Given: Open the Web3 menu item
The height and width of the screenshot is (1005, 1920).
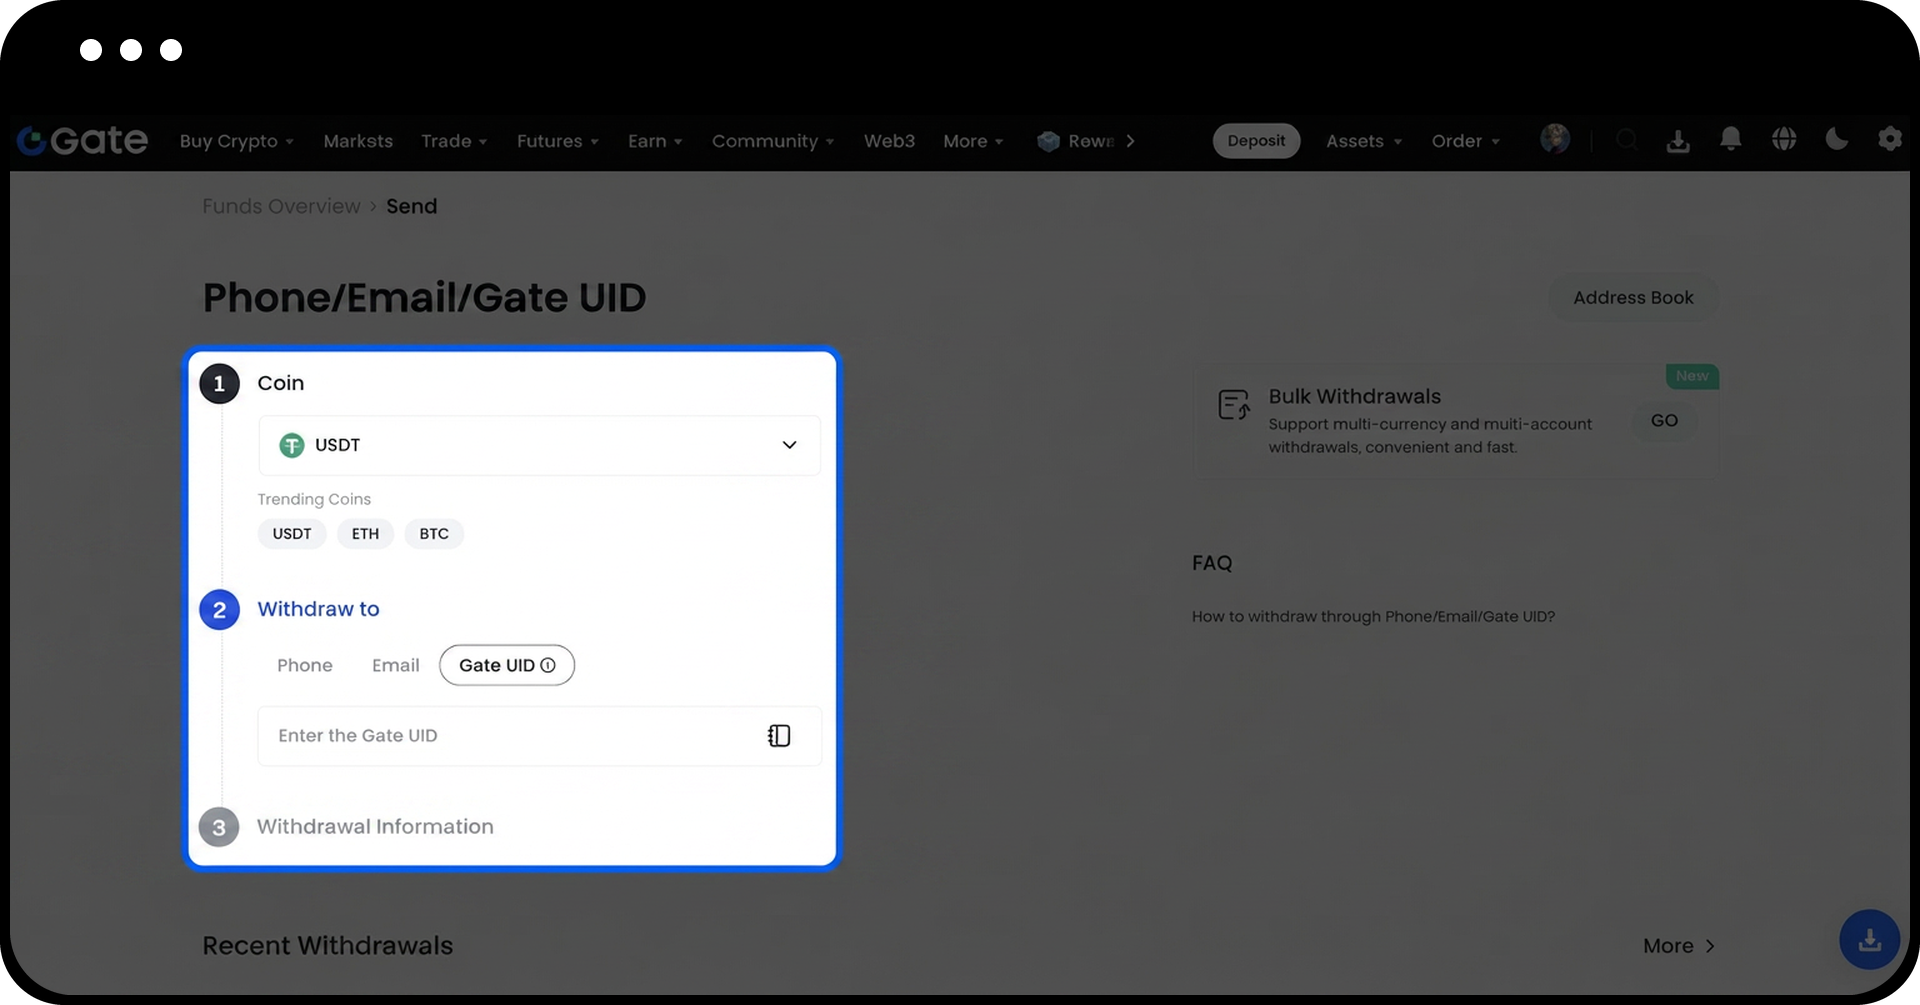Looking at the screenshot, I should (889, 141).
